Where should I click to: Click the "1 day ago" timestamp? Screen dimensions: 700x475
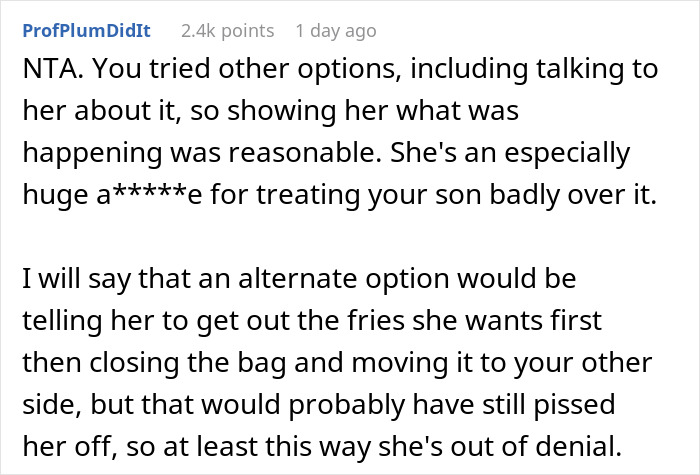[x=336, y=31]
